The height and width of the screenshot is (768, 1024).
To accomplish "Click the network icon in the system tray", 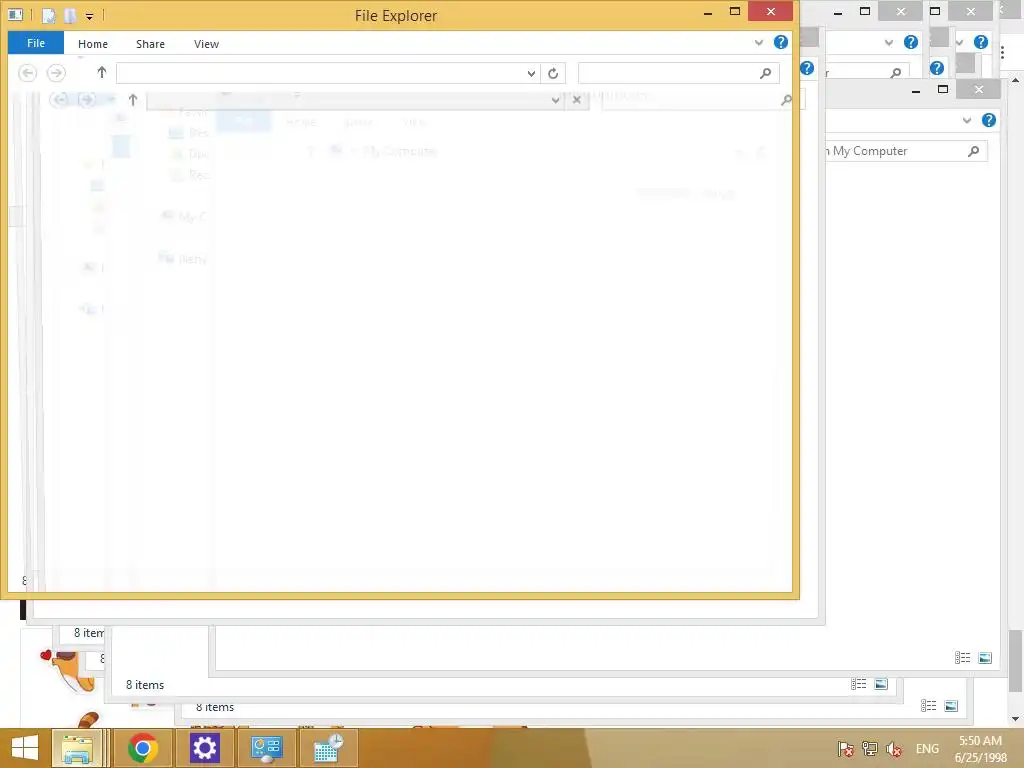I will pos(870,748).
